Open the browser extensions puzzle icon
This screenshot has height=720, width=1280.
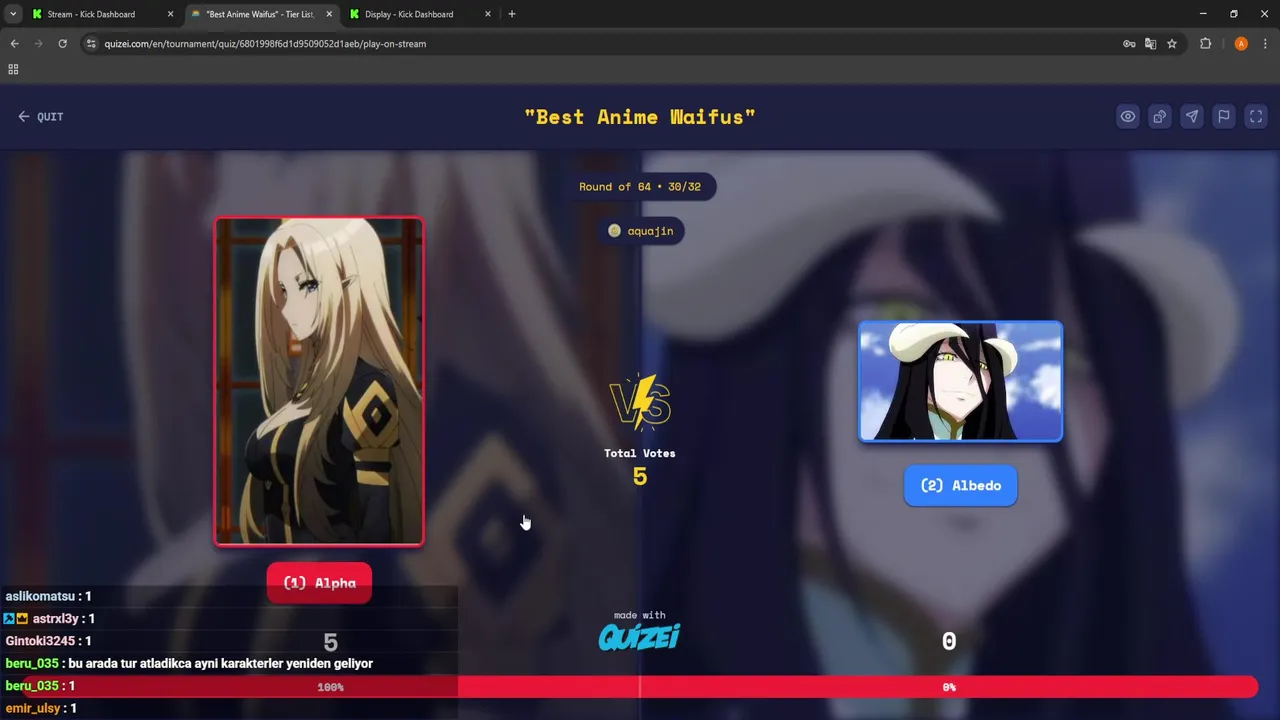pyautogui.click(x=1205, y=44)
